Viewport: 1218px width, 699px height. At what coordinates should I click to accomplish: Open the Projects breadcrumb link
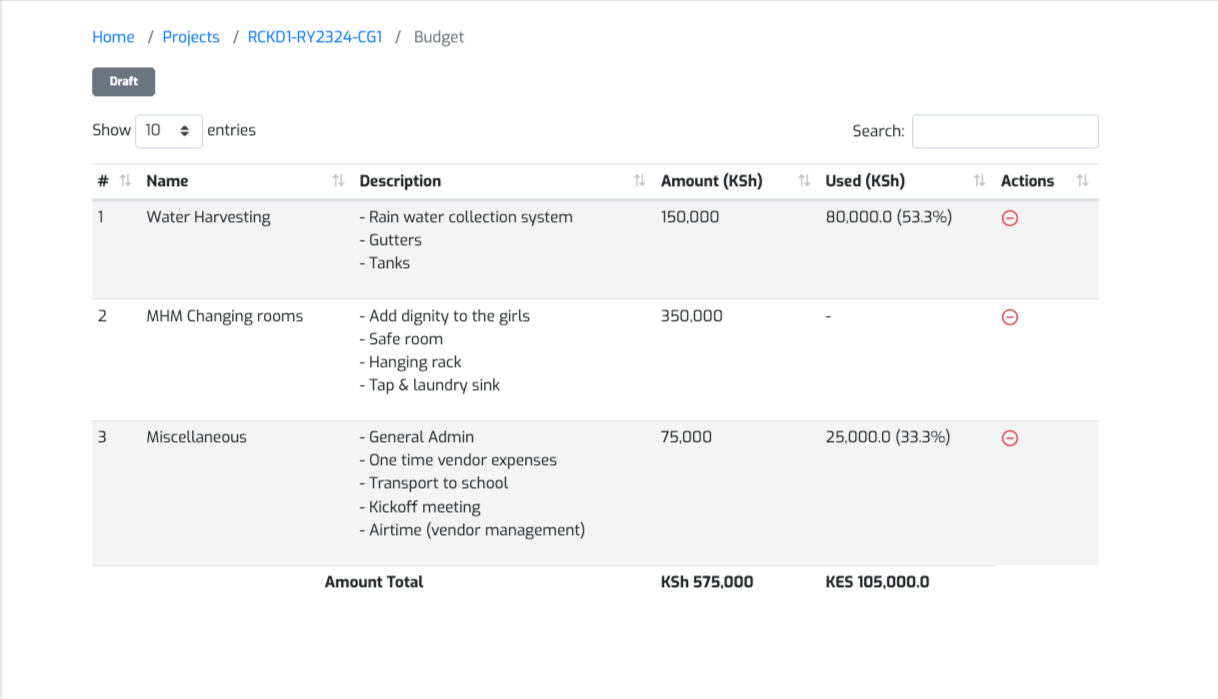(191, 37)
